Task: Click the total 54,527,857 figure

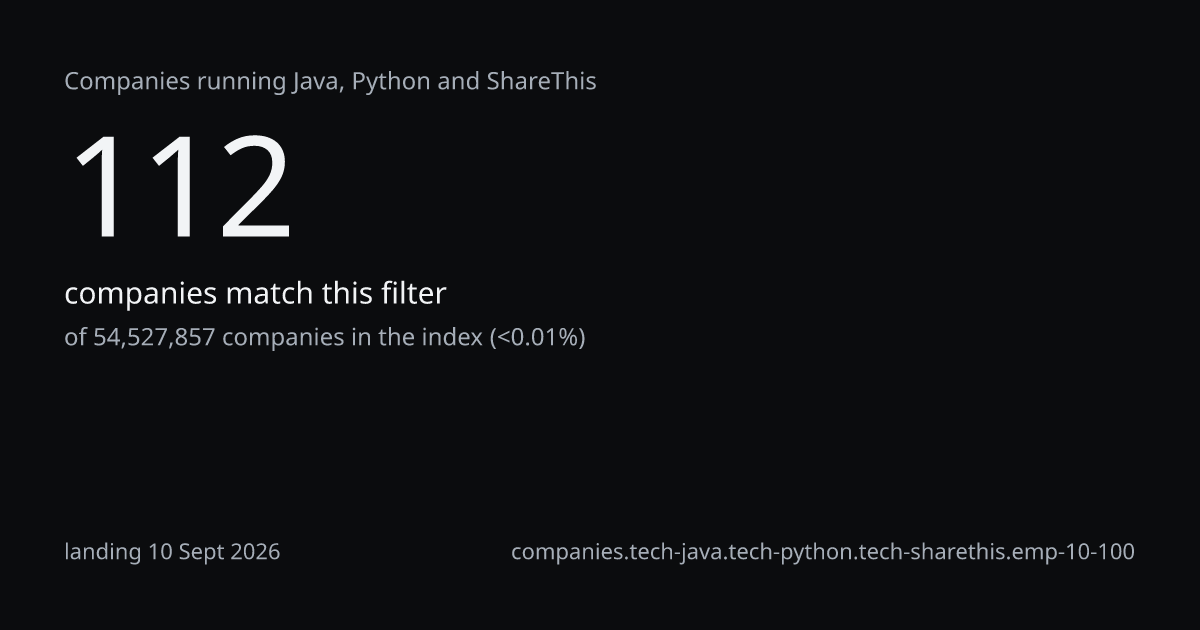Action: point(155,338)
